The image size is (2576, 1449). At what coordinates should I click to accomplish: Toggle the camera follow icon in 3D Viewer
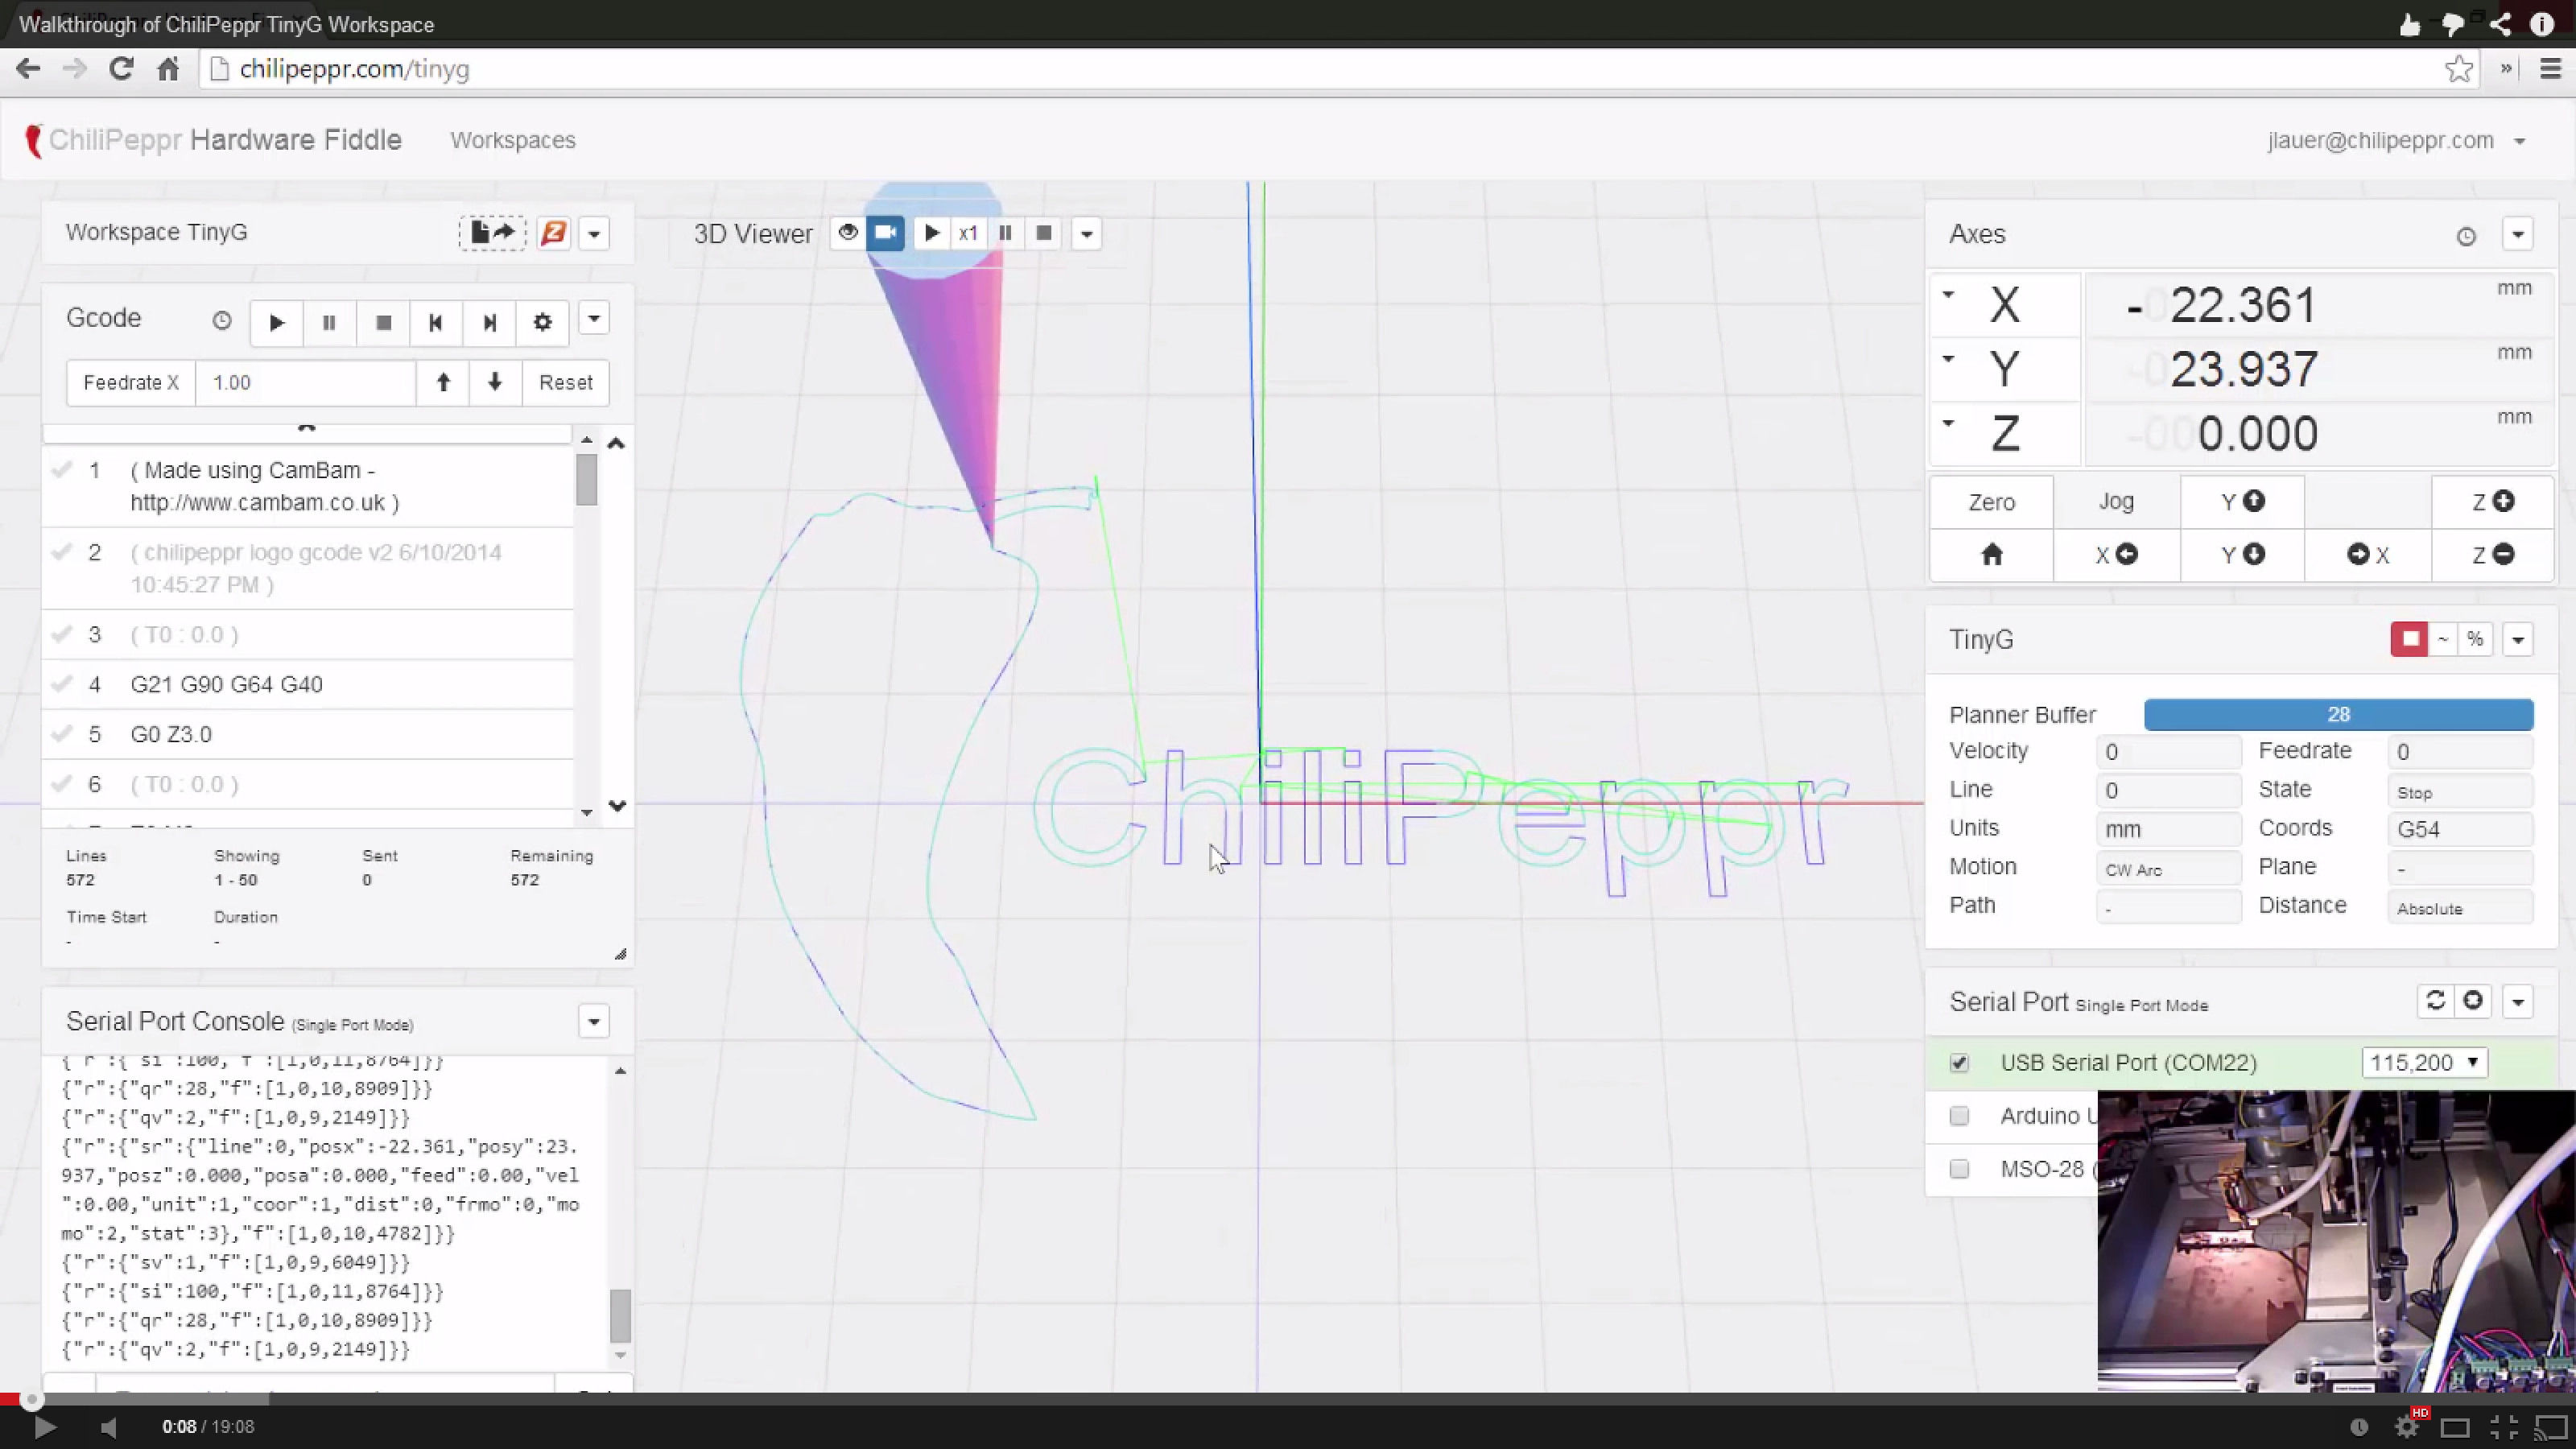tap(886, 232)
